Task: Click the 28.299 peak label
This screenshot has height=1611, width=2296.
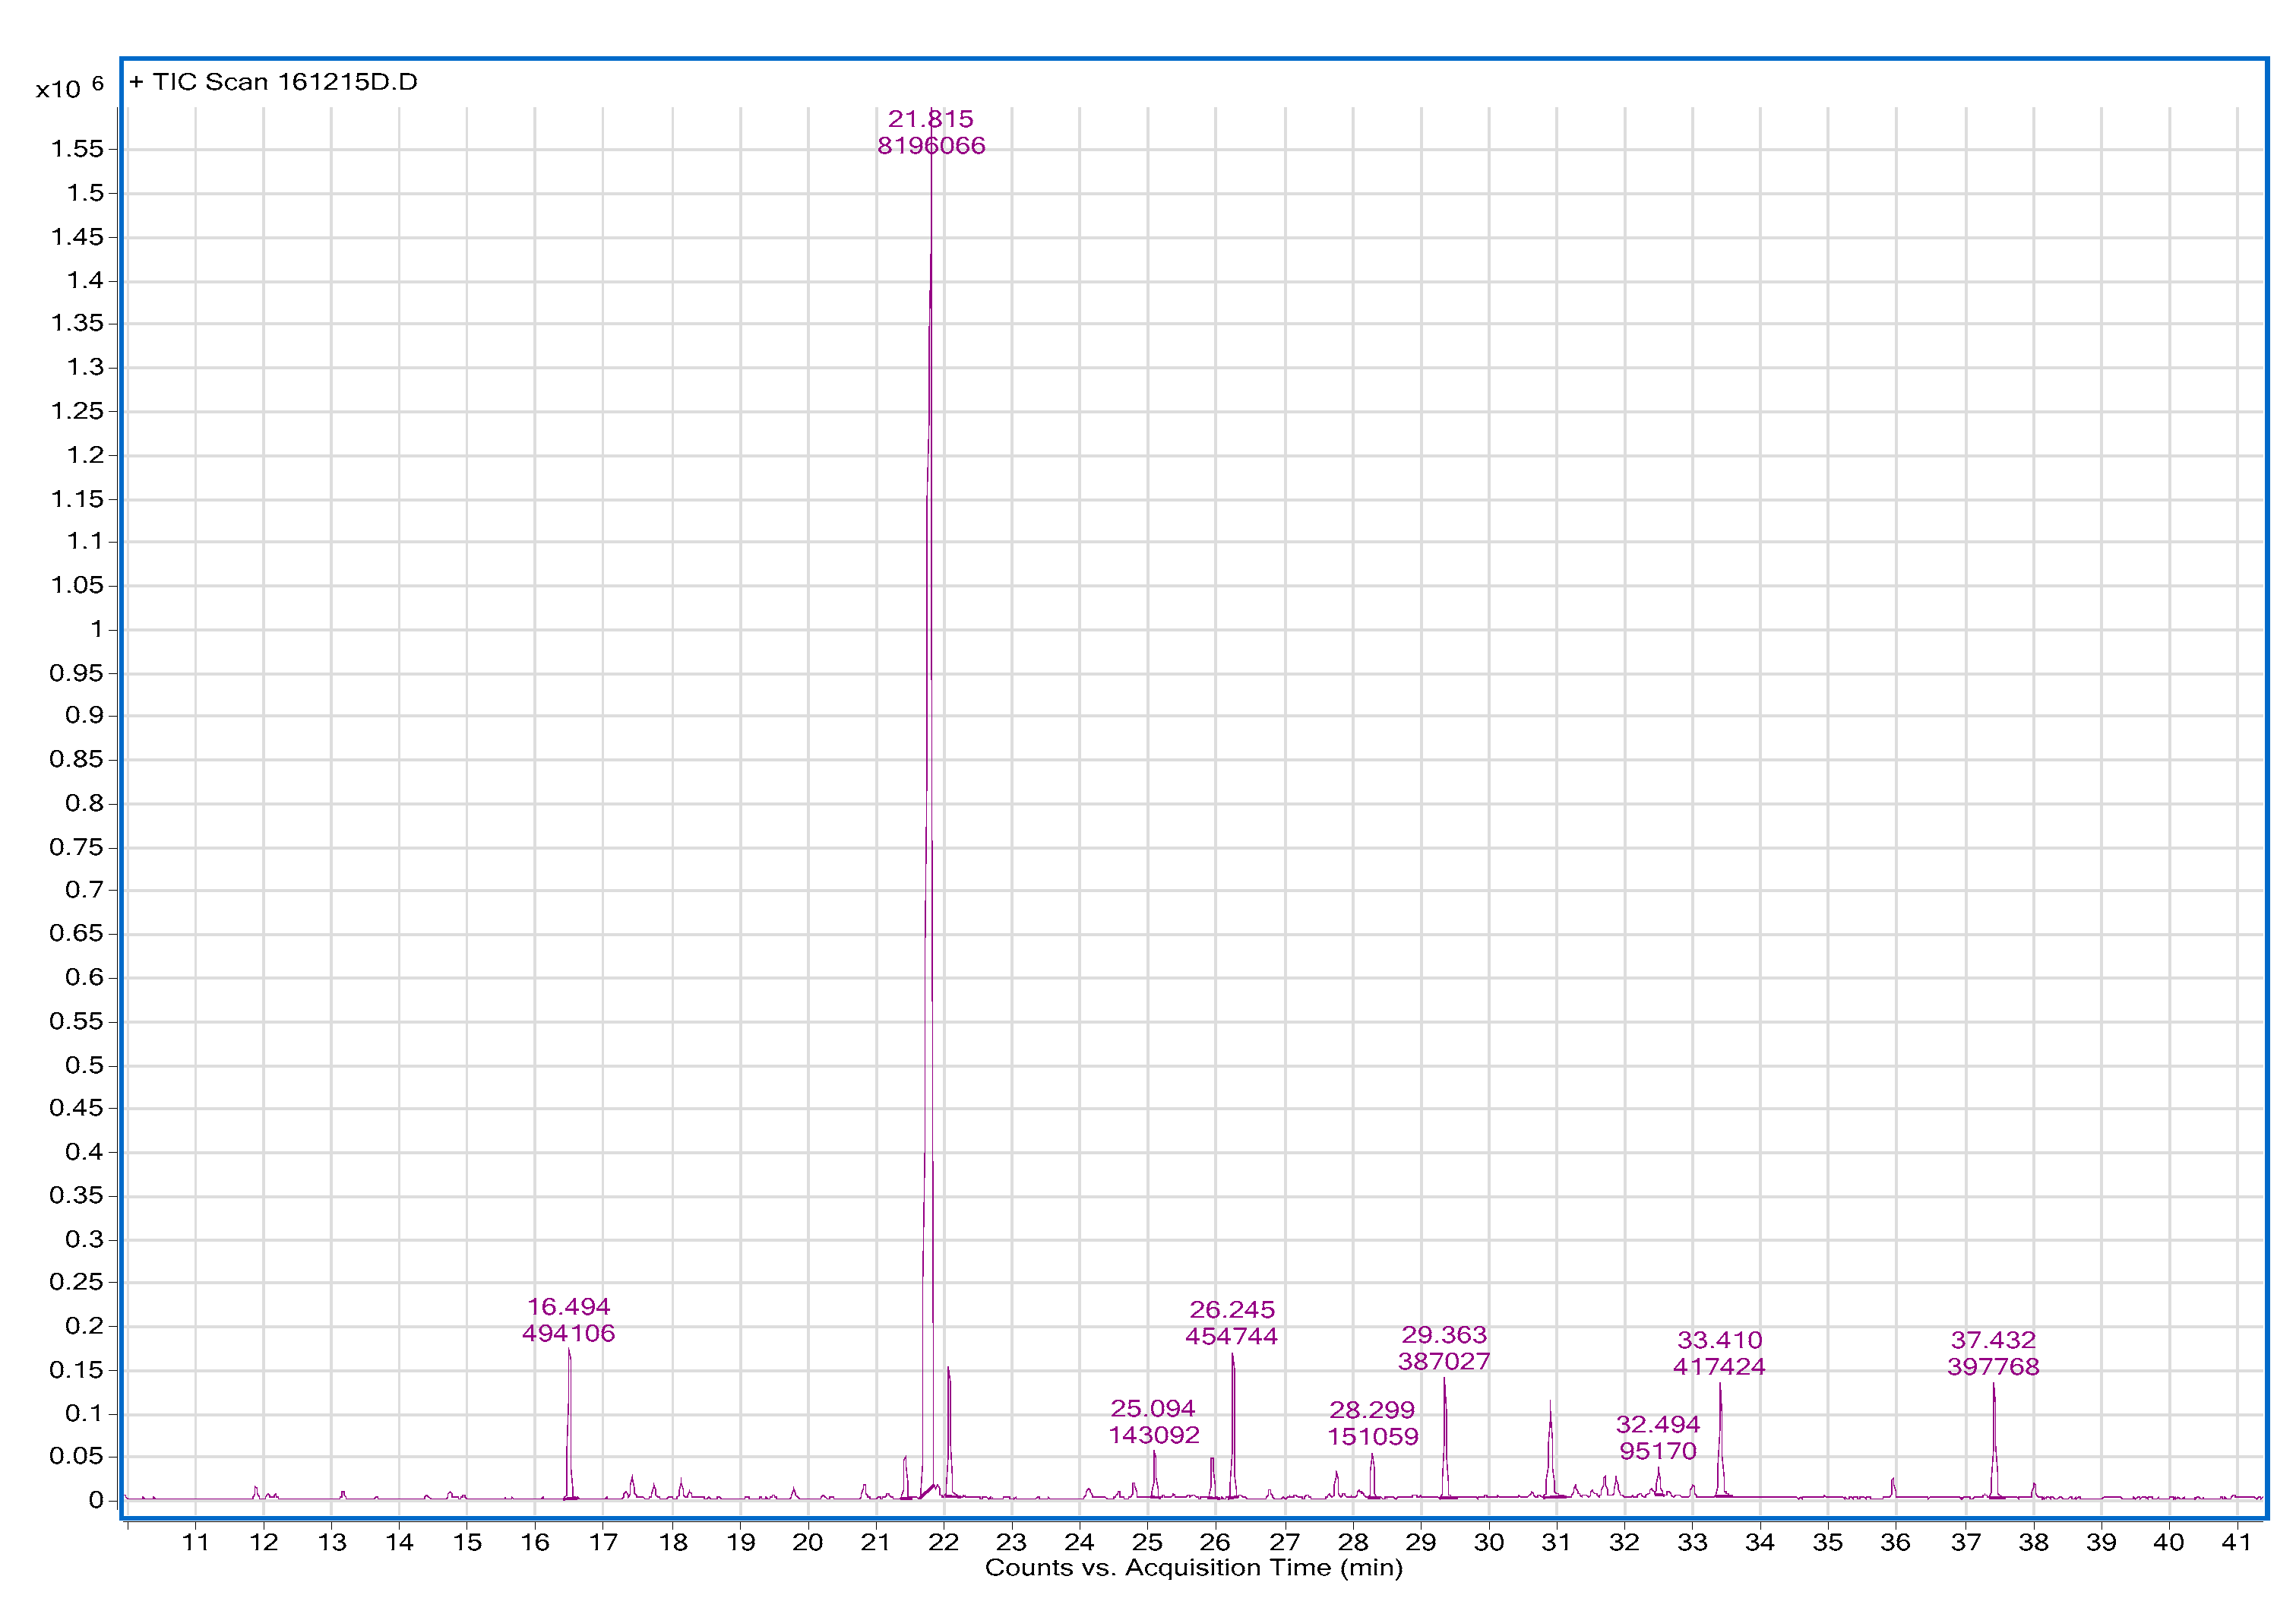Action: click(1371, 1409)
